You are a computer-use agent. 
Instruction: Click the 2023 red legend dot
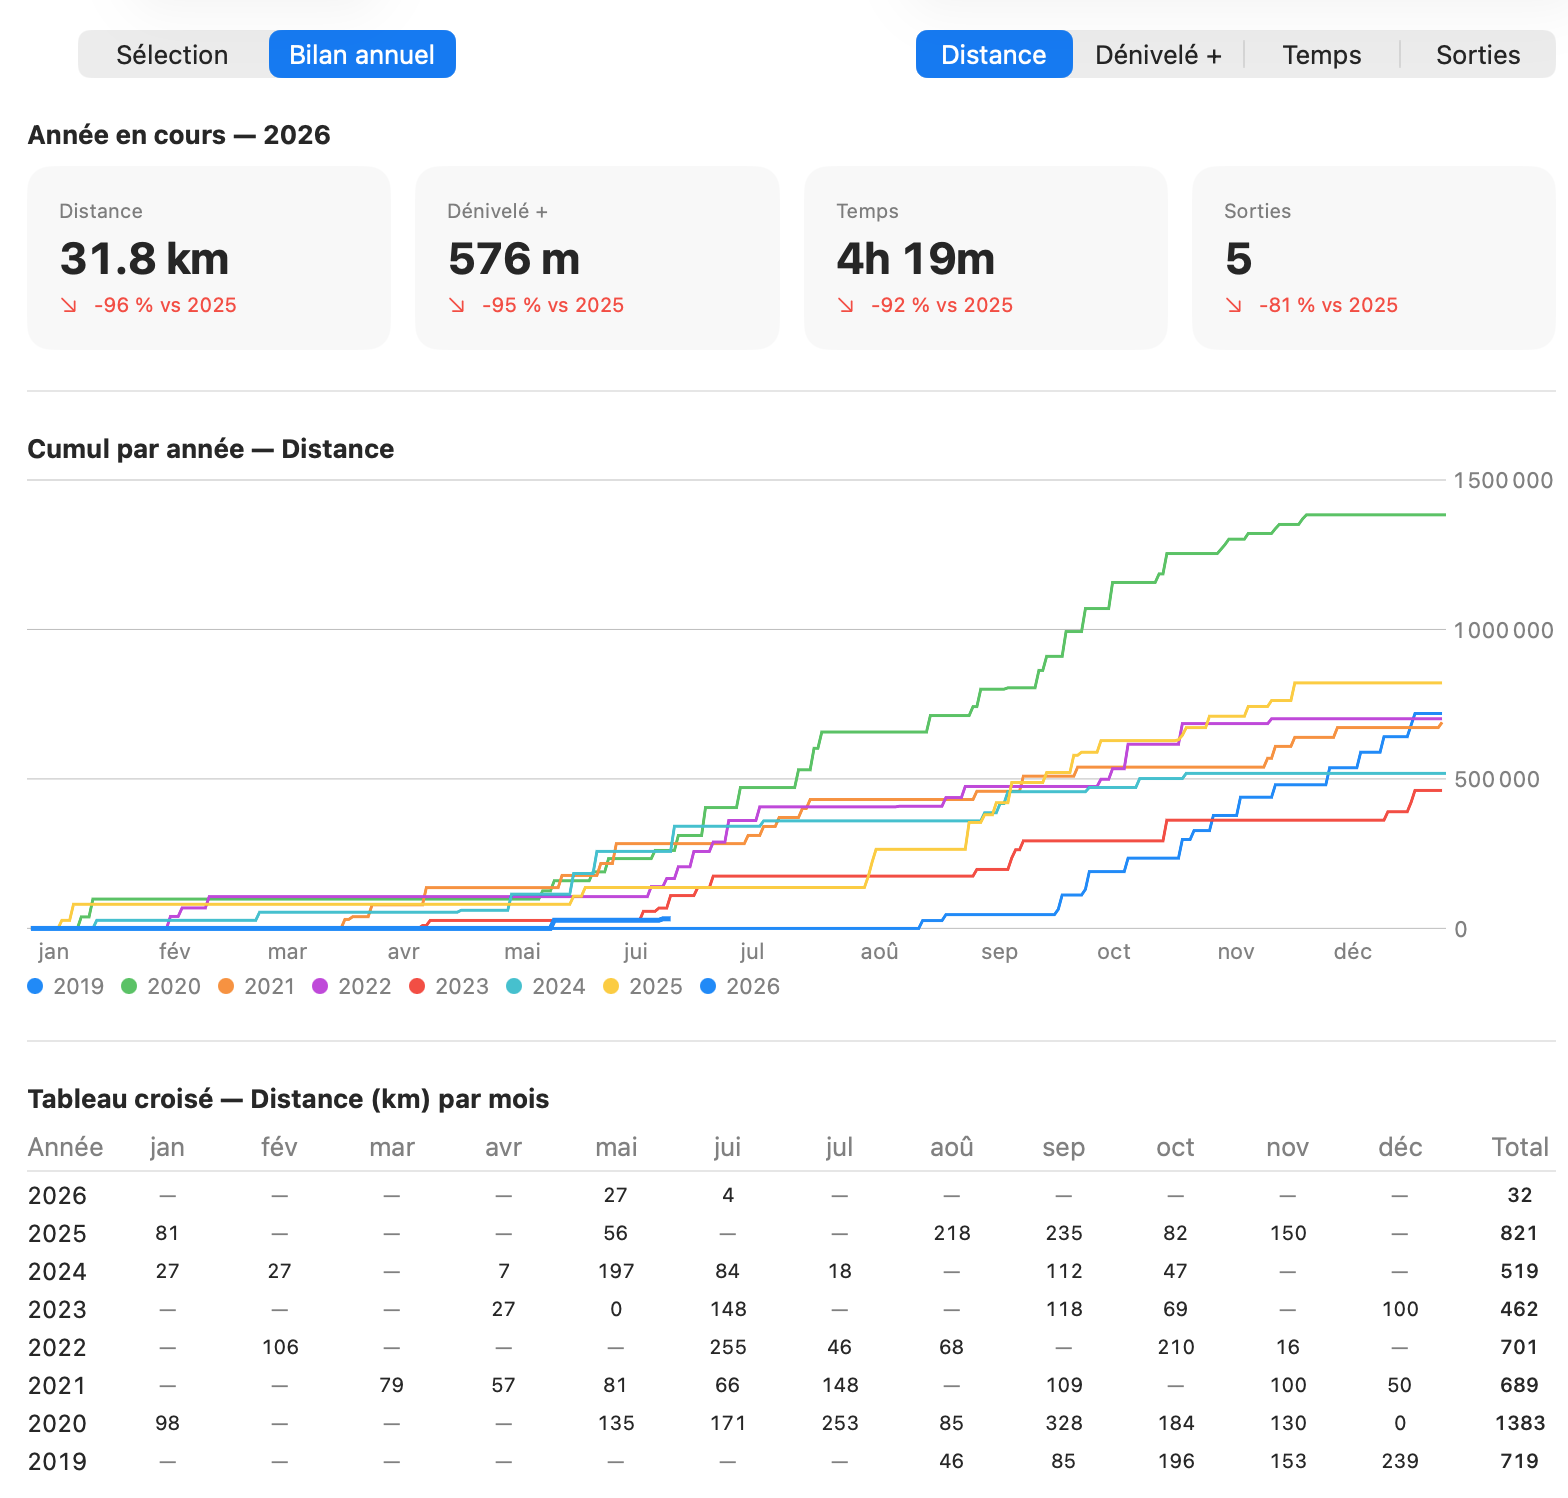[417, 986]
